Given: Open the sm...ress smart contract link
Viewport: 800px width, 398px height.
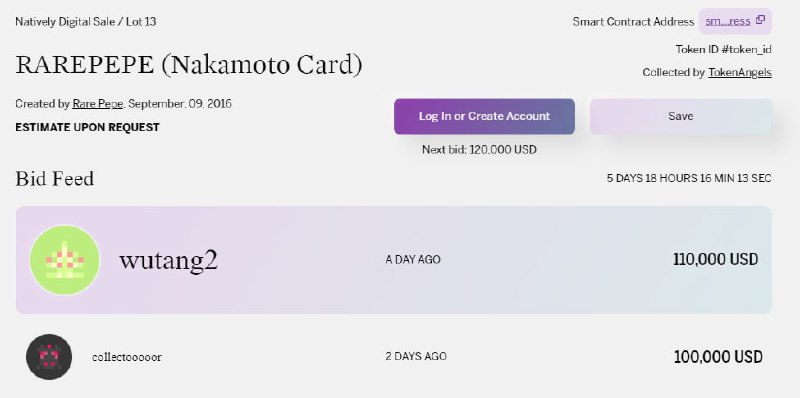Looking at the screenshot, I should (728, 21).
